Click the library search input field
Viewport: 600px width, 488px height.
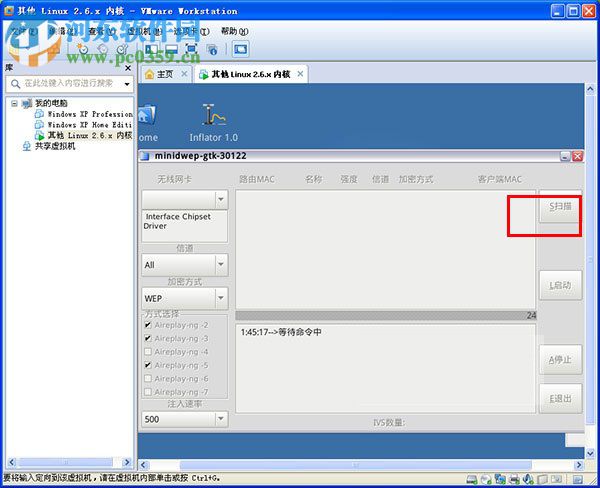click(69, 83)
